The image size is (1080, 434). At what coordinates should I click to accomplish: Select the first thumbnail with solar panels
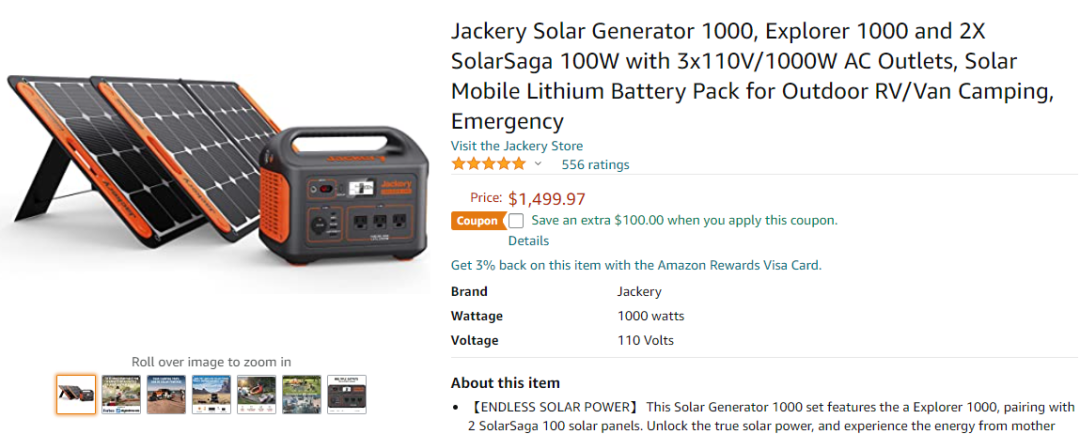click(x=76, y=394)
